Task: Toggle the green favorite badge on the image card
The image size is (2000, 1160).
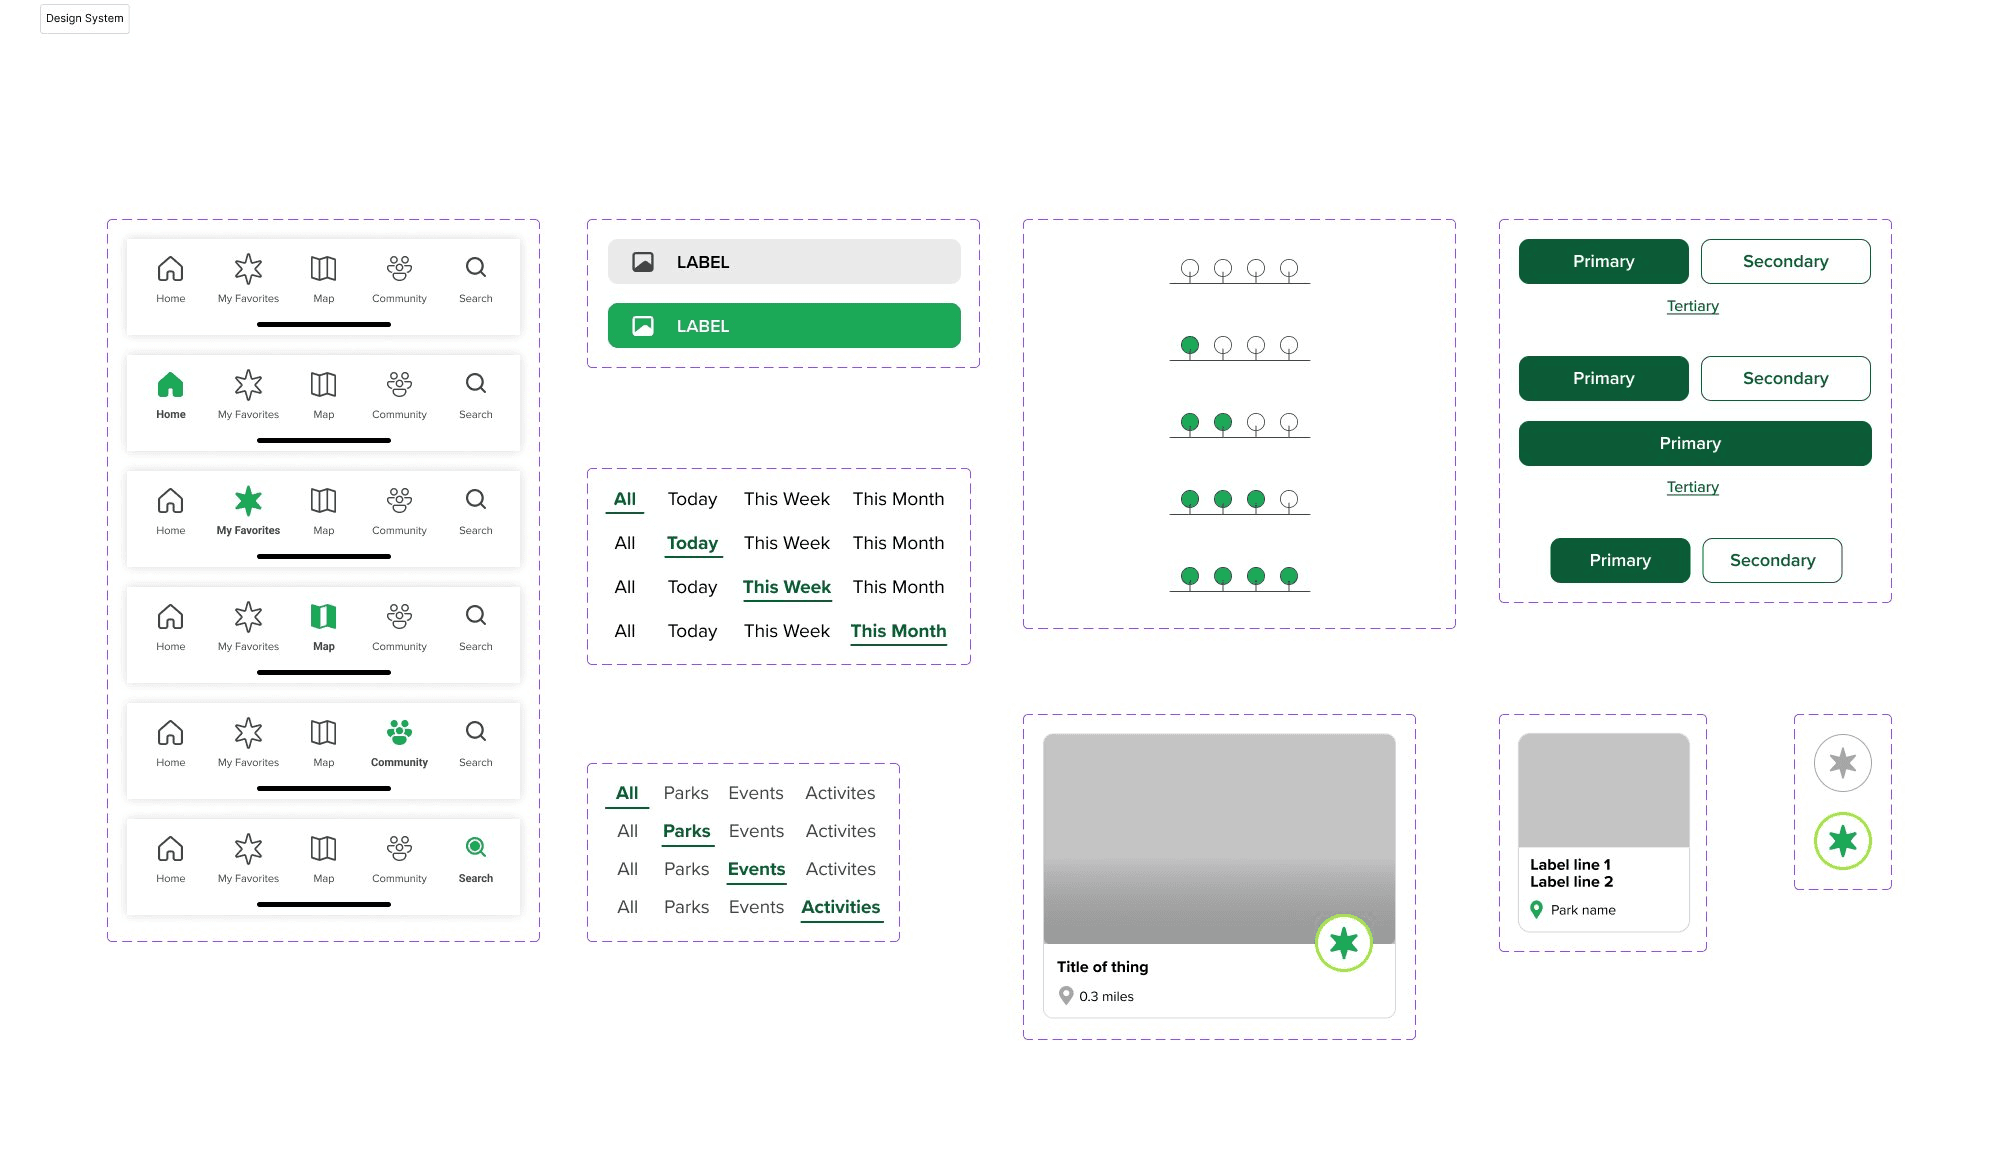Action: pos(1343,941)
